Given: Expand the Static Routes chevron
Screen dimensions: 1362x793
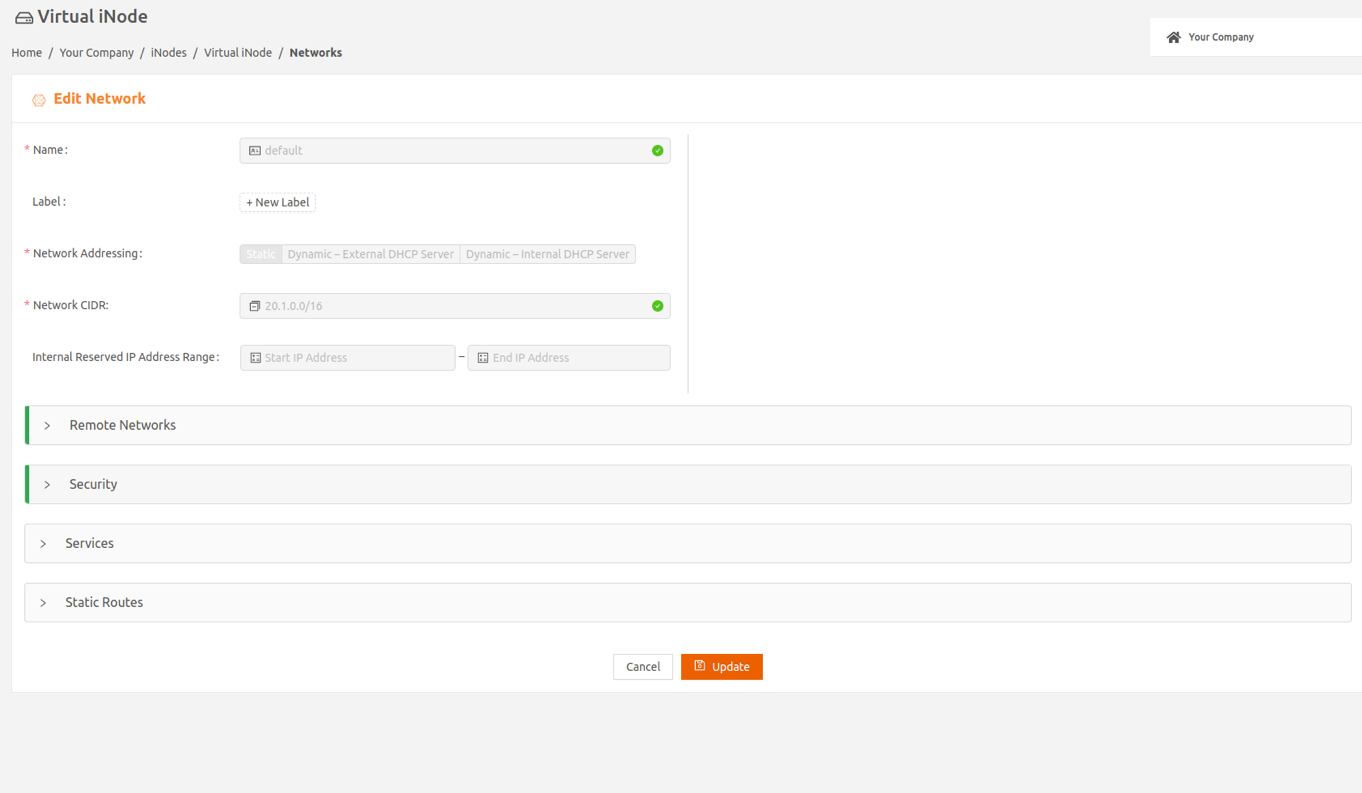Looking at the screenshot, I should 43,603.
